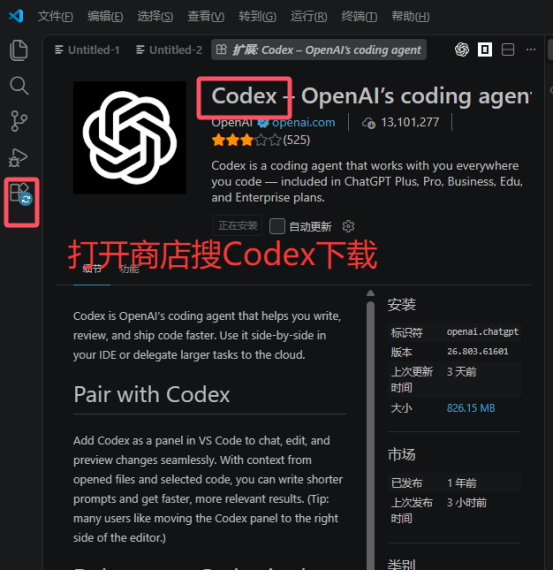Open the 选择(S) menu
This screenshot has width=554, height=571.
coord(155,16)
